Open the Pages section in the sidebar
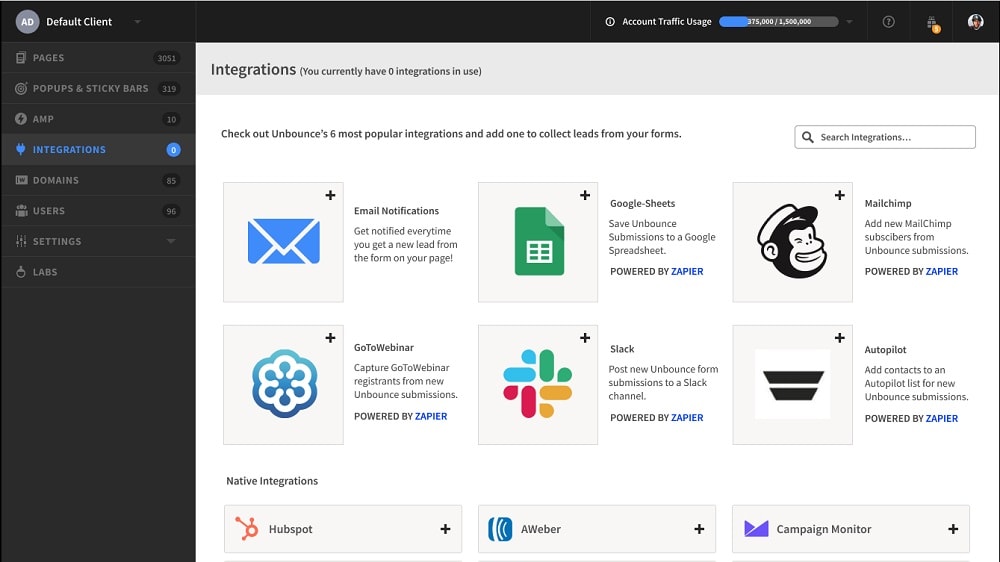 coord(98,58)
